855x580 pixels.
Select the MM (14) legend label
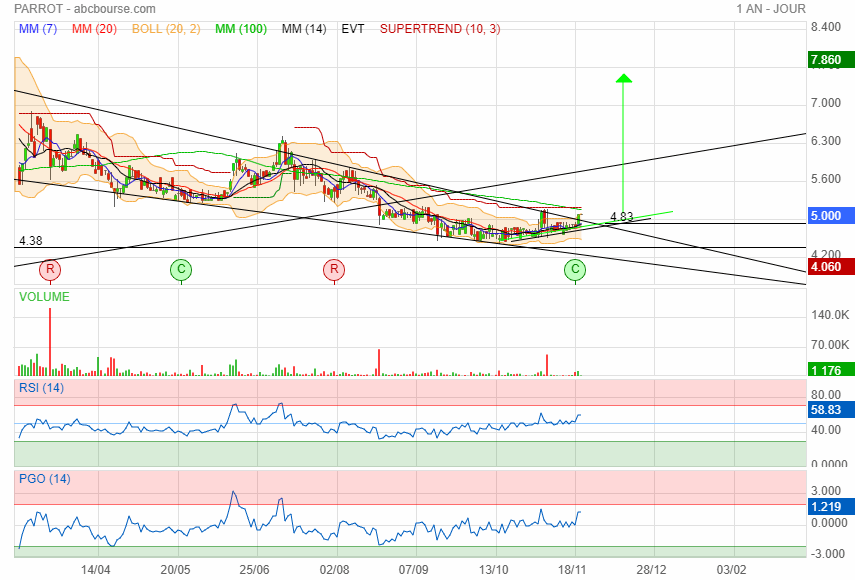point(304,29)
